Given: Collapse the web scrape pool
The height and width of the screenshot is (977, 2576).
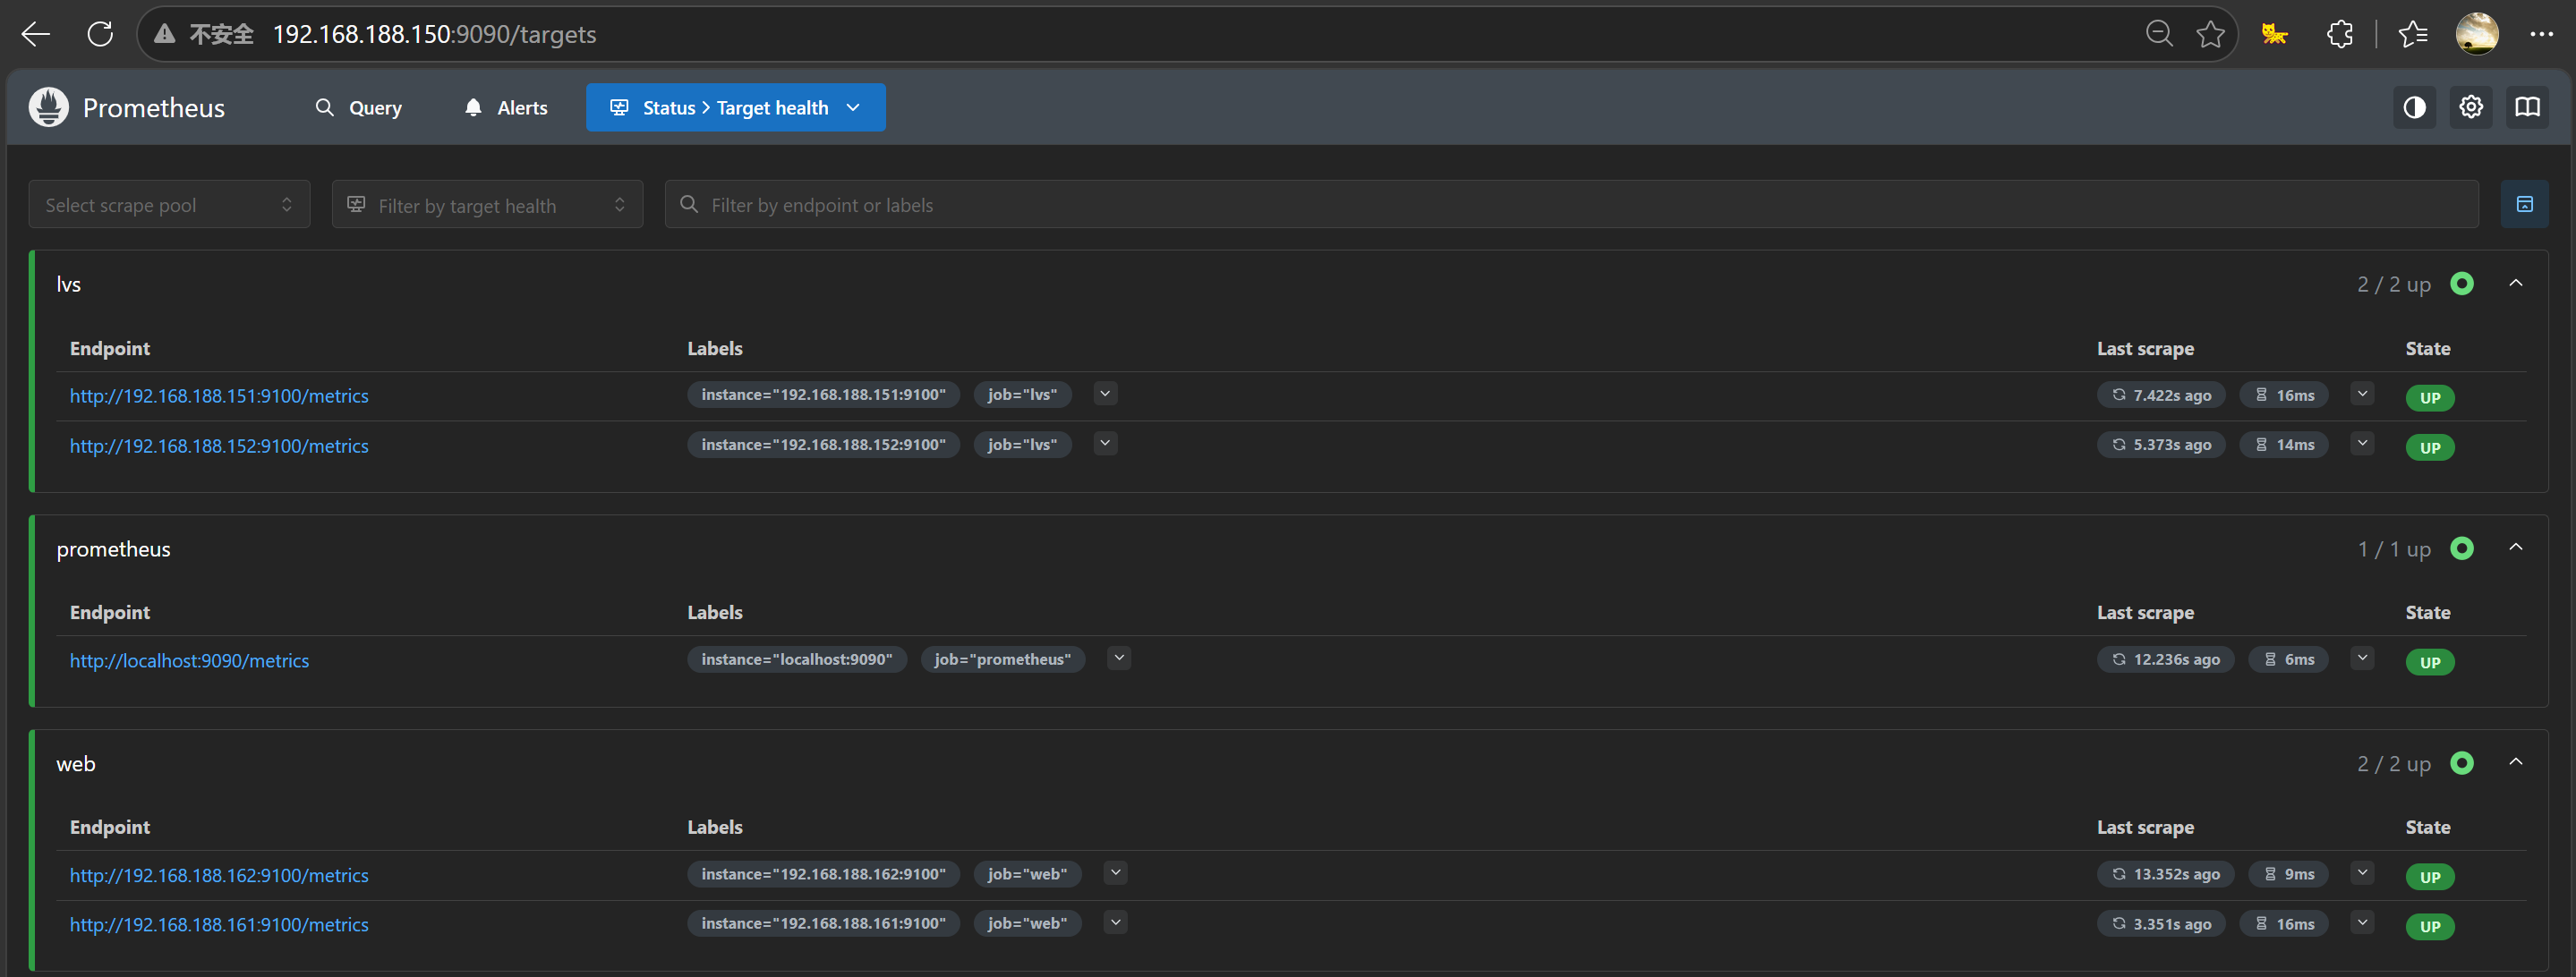Looking at the screenshot, I should pos(2516,763).
